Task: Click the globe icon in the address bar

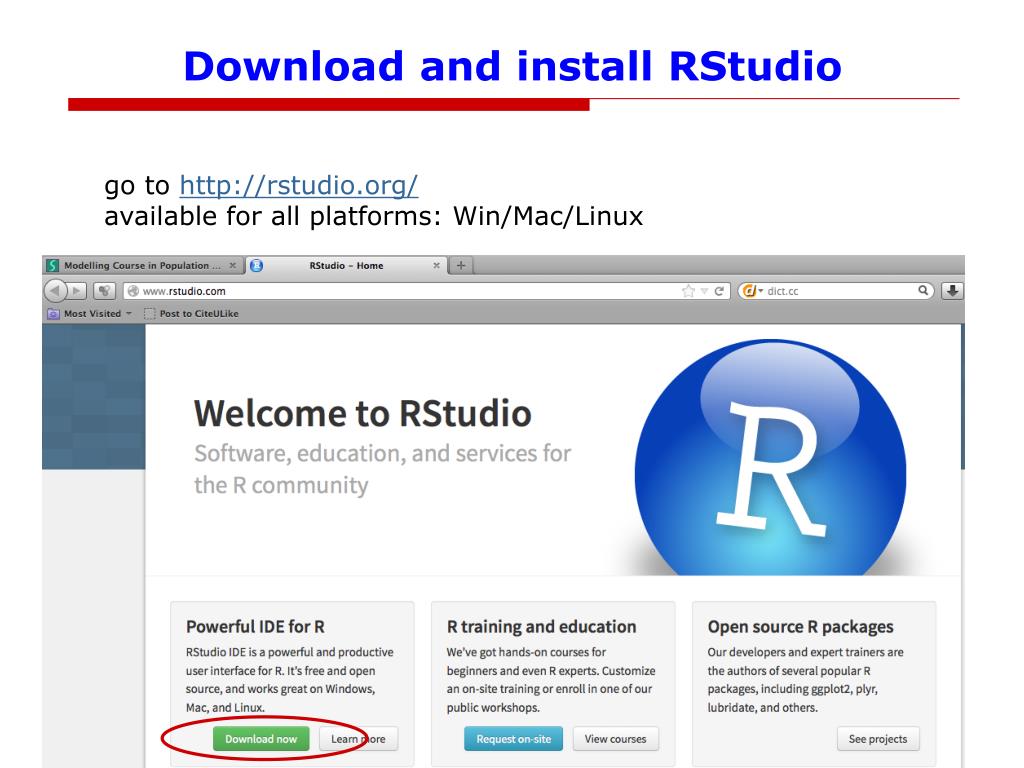Action: click(x=133, y=291)
